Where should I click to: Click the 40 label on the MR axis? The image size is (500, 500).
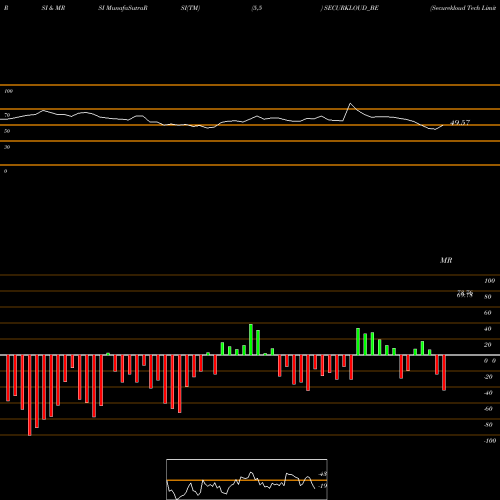(488, 329)
